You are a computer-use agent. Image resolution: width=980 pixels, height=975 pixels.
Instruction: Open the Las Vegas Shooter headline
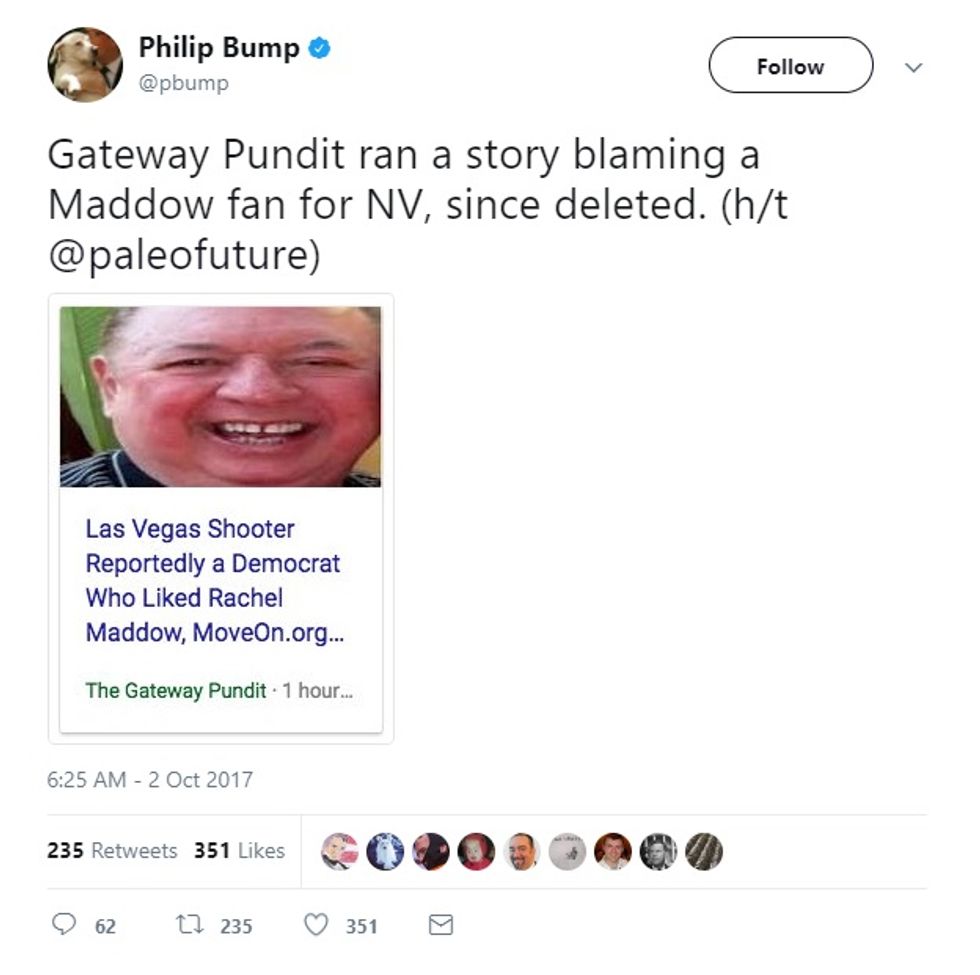[214, 580]
